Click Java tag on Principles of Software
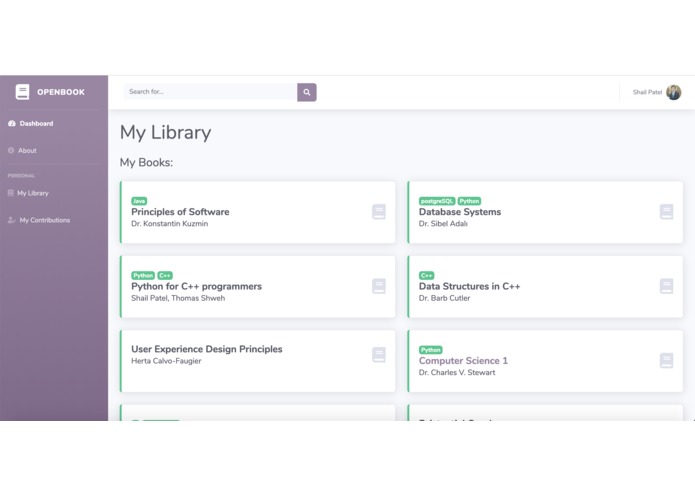The width and height of the screenshot is (695, 494). point(139,201)
